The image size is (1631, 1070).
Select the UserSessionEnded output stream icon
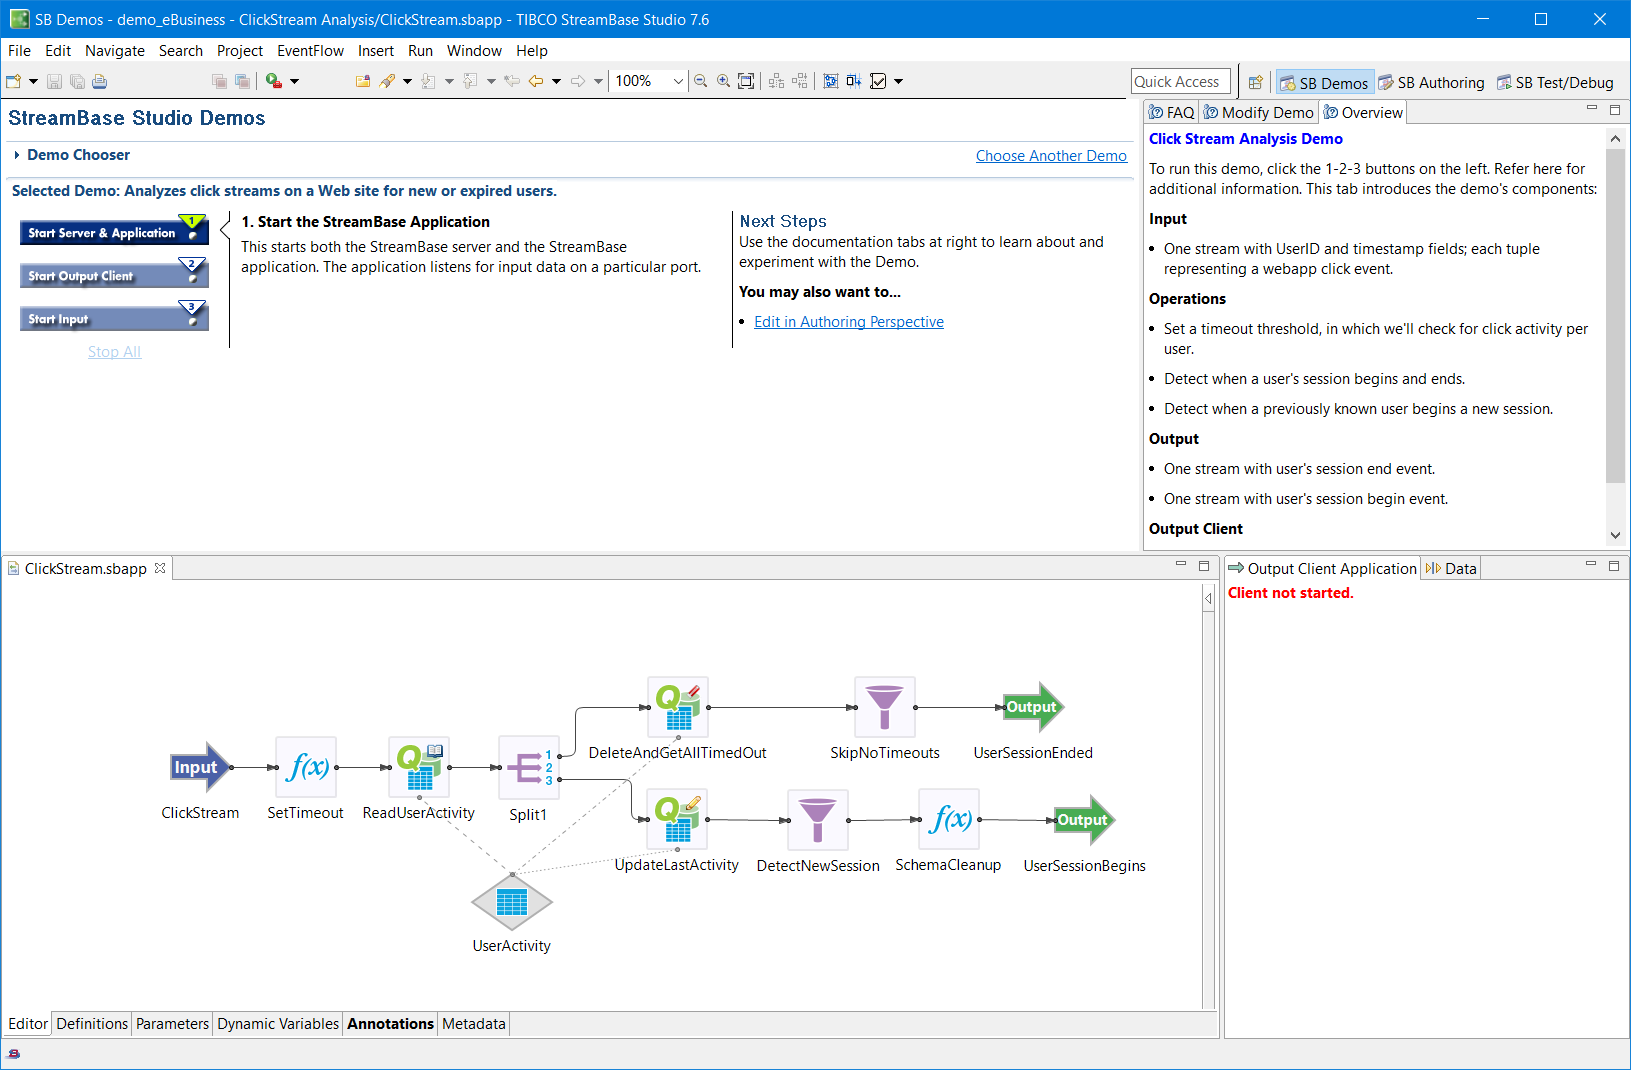coord(1033,707)
